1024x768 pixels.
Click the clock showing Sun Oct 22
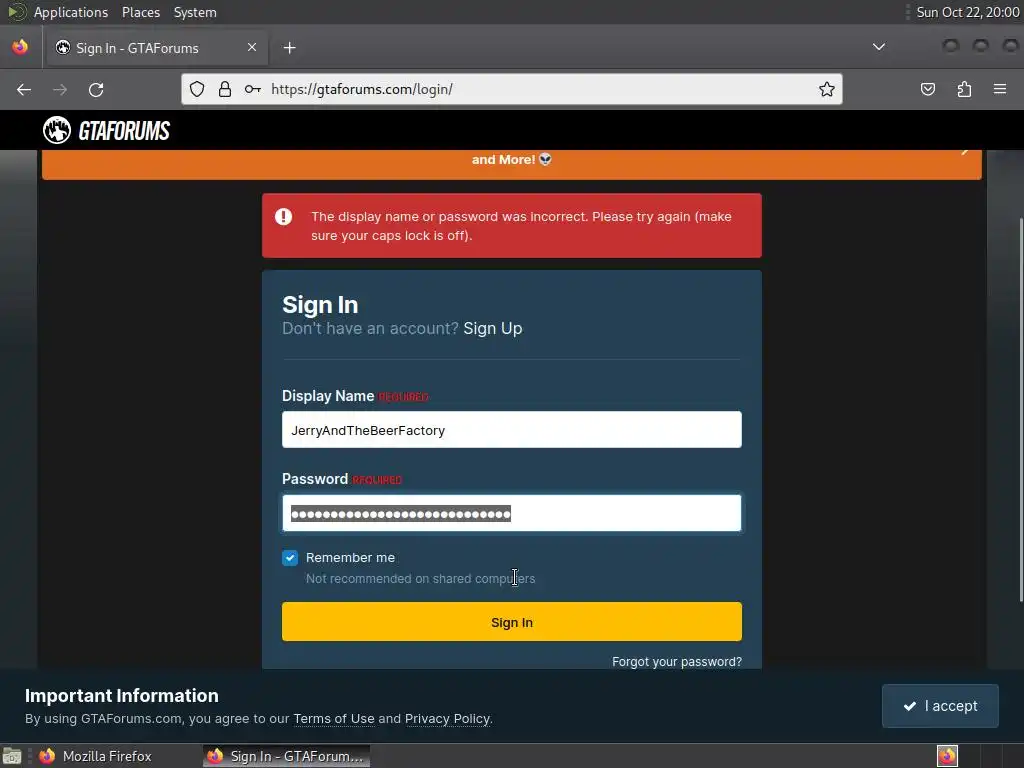click(x=967, y=12)
